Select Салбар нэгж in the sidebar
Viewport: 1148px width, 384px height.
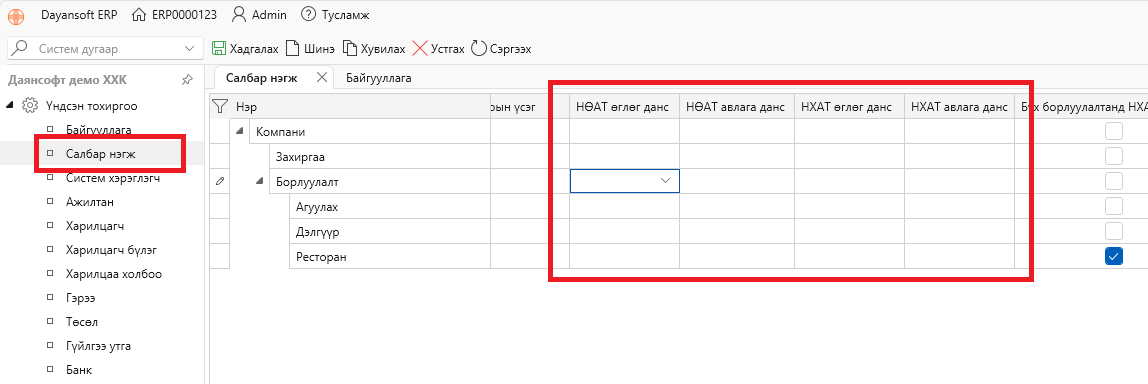100,154
